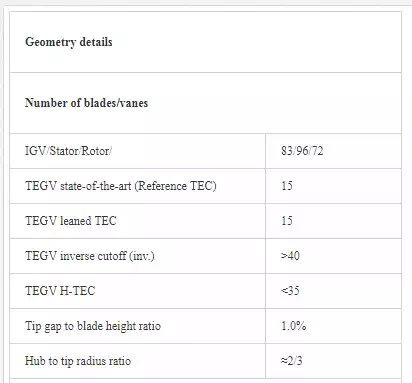Click the word details in table title
Image resolution: width=412 pixels, height=383 pixels.
pos(96,42)
